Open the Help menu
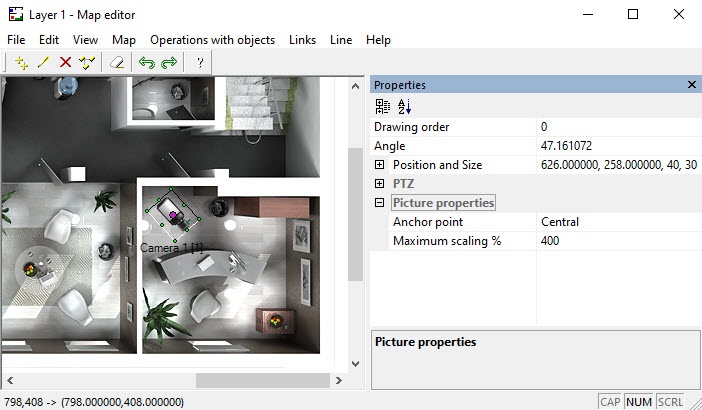The width and height of the screenshot is (702, 410). click(378, 40)
